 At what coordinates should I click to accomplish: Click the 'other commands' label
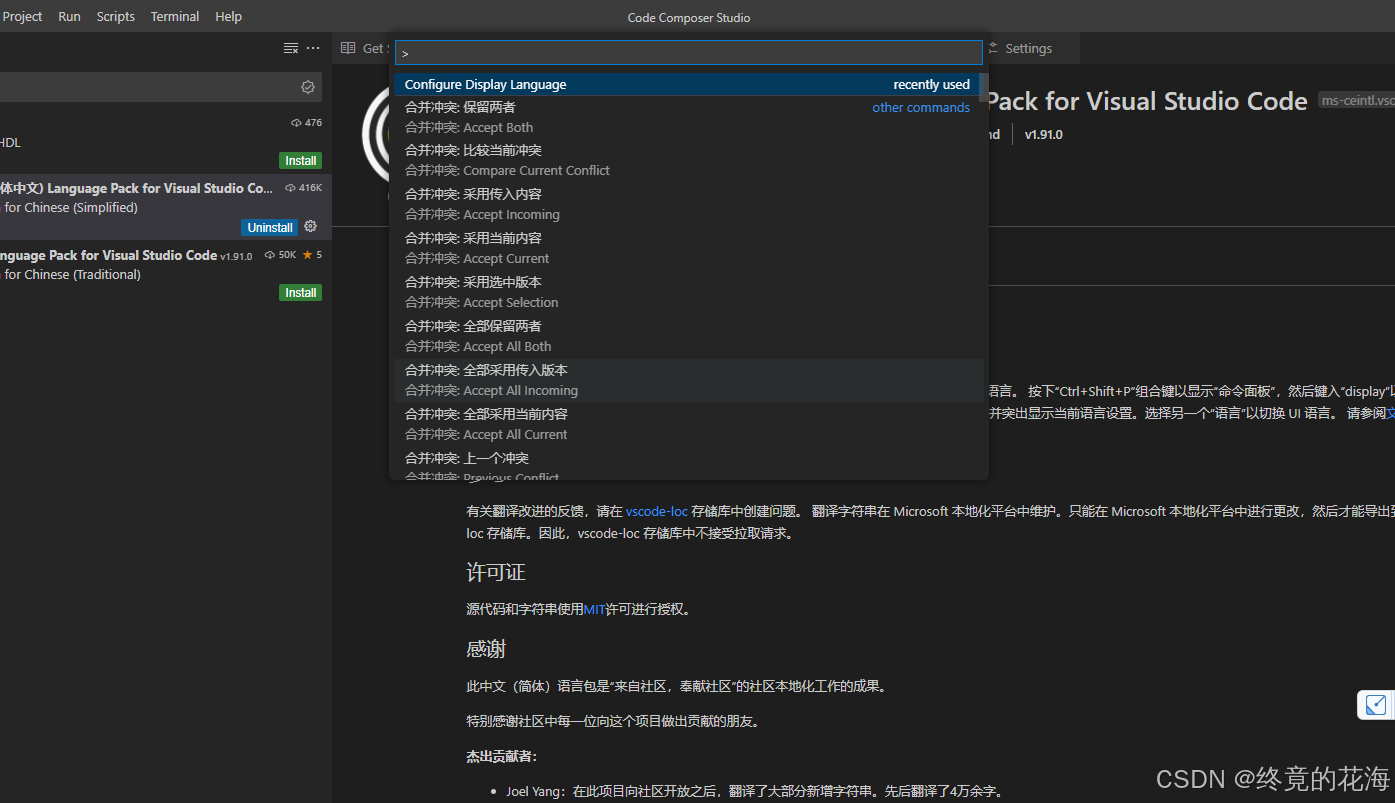921,107
